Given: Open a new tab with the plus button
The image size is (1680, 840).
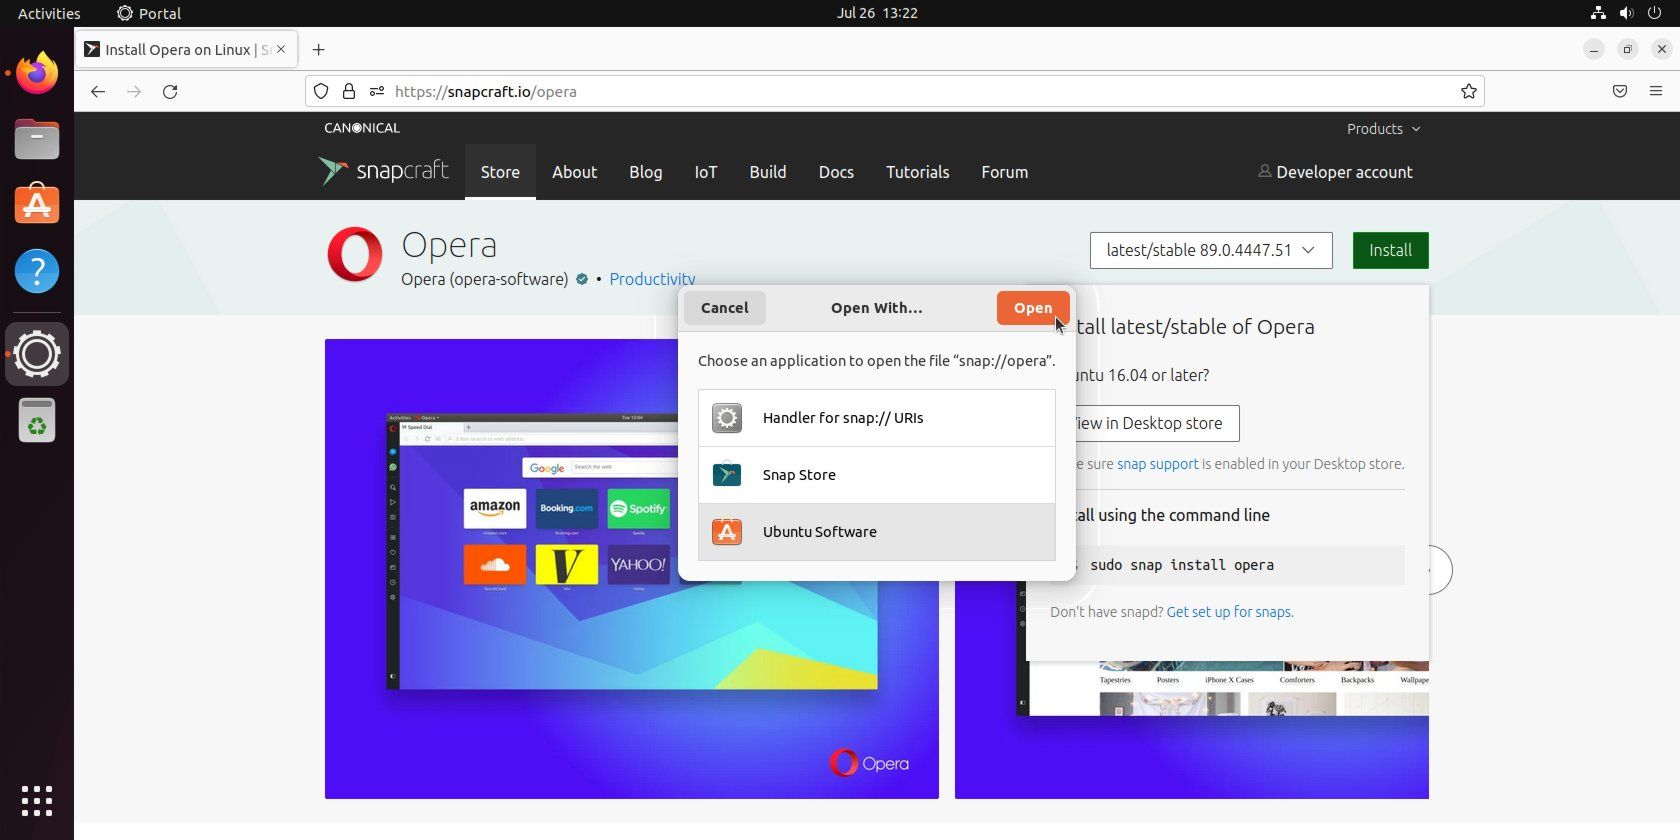Looking at the screenshot, I should tap(318, 50).
